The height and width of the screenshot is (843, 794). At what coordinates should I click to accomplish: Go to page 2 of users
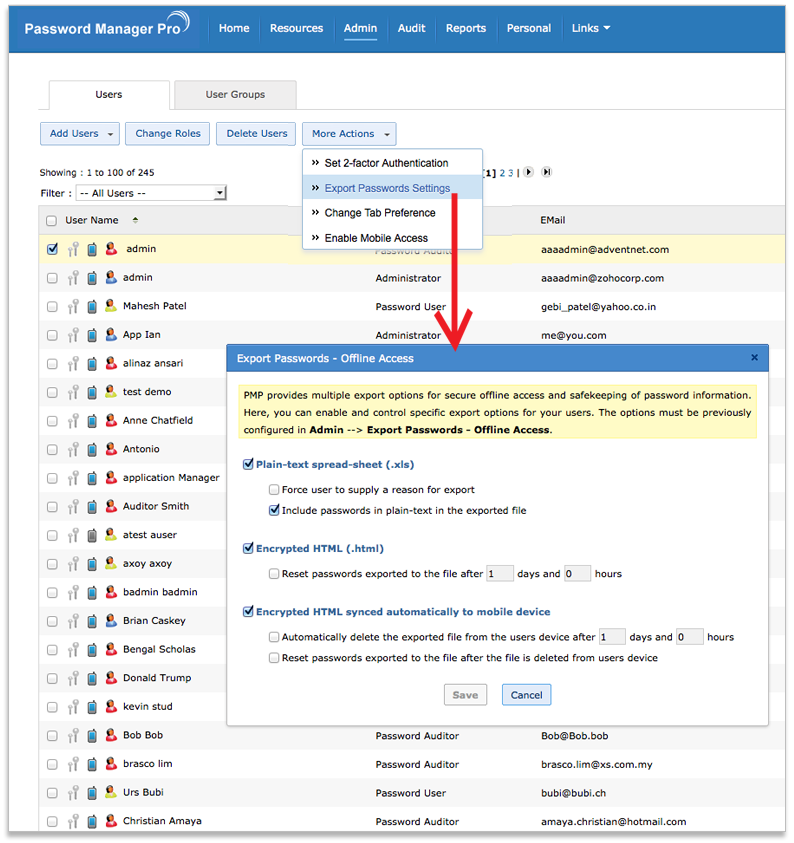pyautogui.click(x=502, y=173)
